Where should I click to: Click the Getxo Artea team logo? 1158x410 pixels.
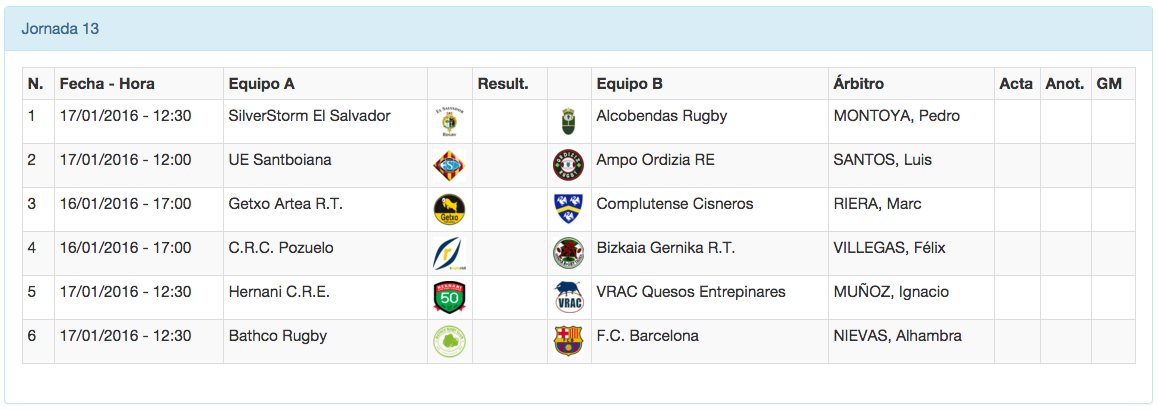449,209
